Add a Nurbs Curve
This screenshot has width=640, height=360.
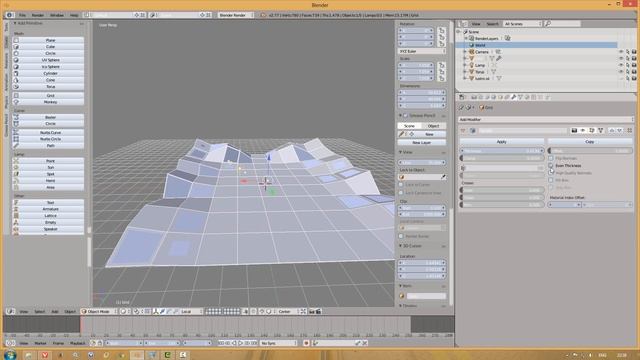pos(48,132)
